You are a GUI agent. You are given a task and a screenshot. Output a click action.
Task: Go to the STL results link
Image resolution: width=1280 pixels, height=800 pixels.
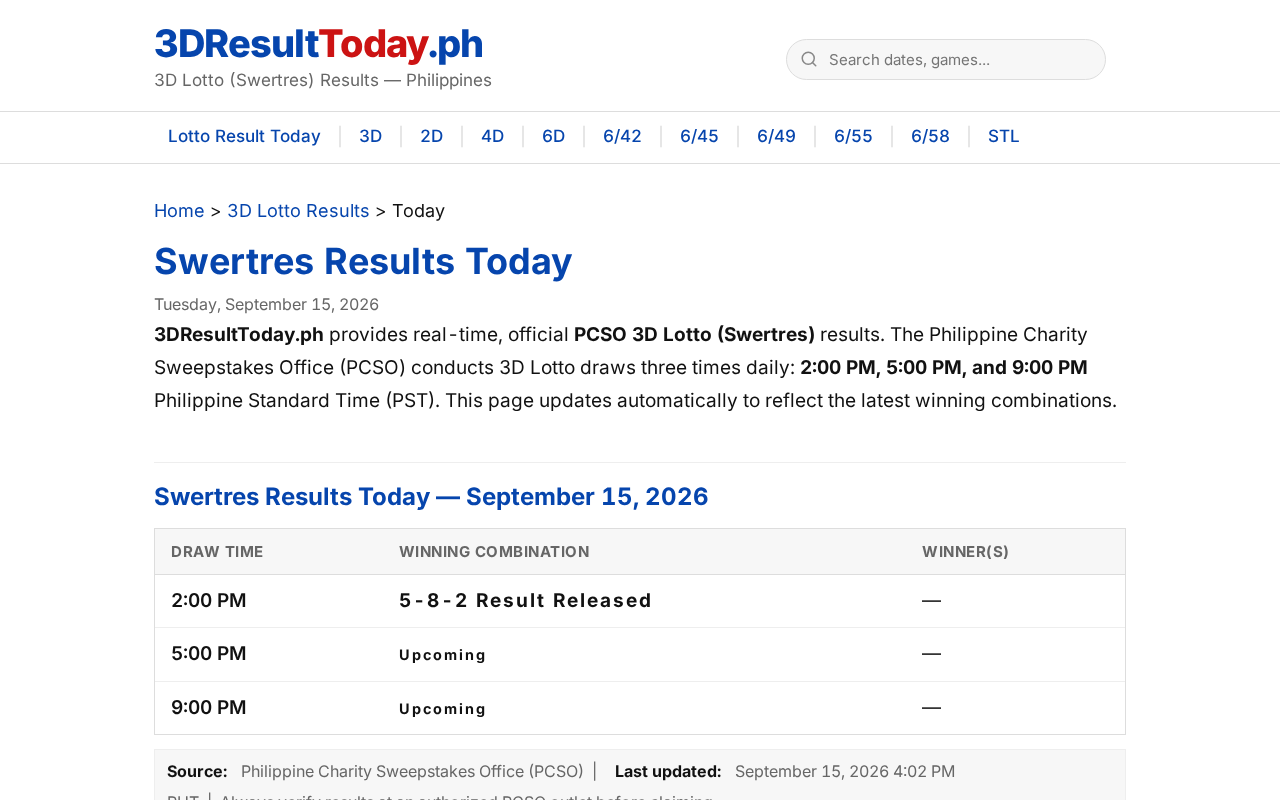point(1004,136)
